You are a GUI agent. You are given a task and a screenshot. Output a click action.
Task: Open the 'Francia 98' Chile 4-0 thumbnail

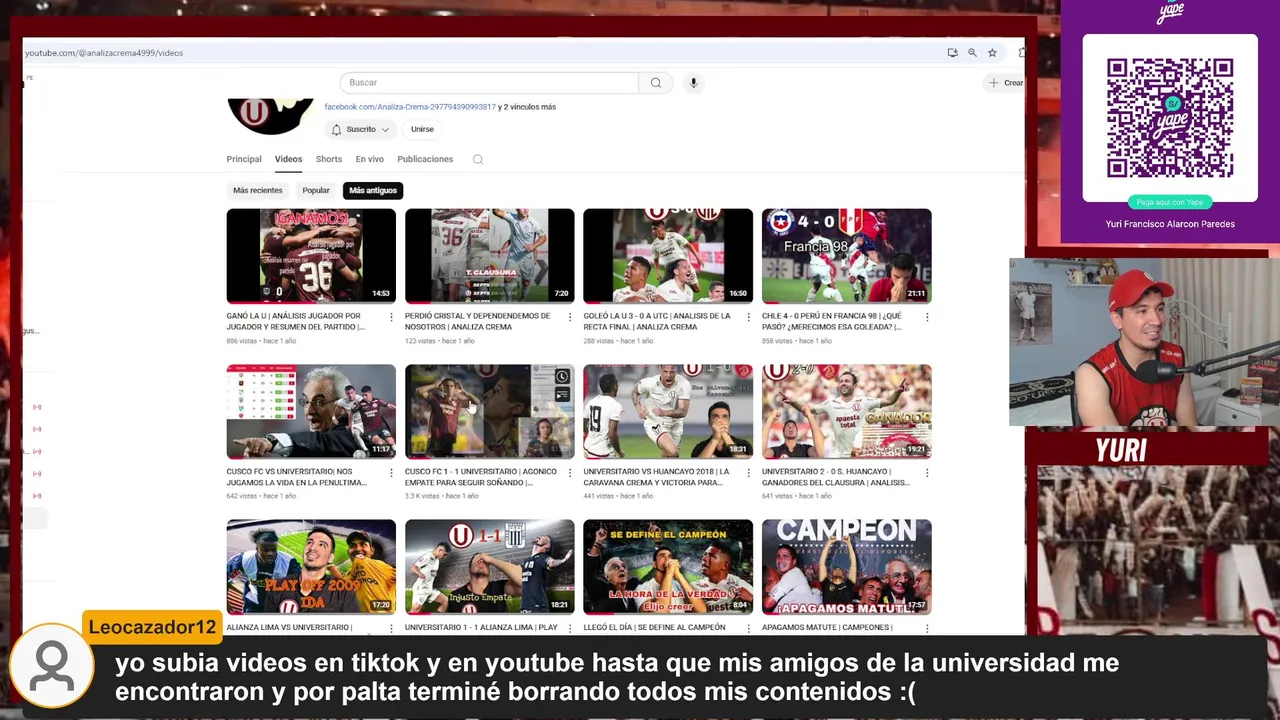pyautogui.click(x=847, y=256)
